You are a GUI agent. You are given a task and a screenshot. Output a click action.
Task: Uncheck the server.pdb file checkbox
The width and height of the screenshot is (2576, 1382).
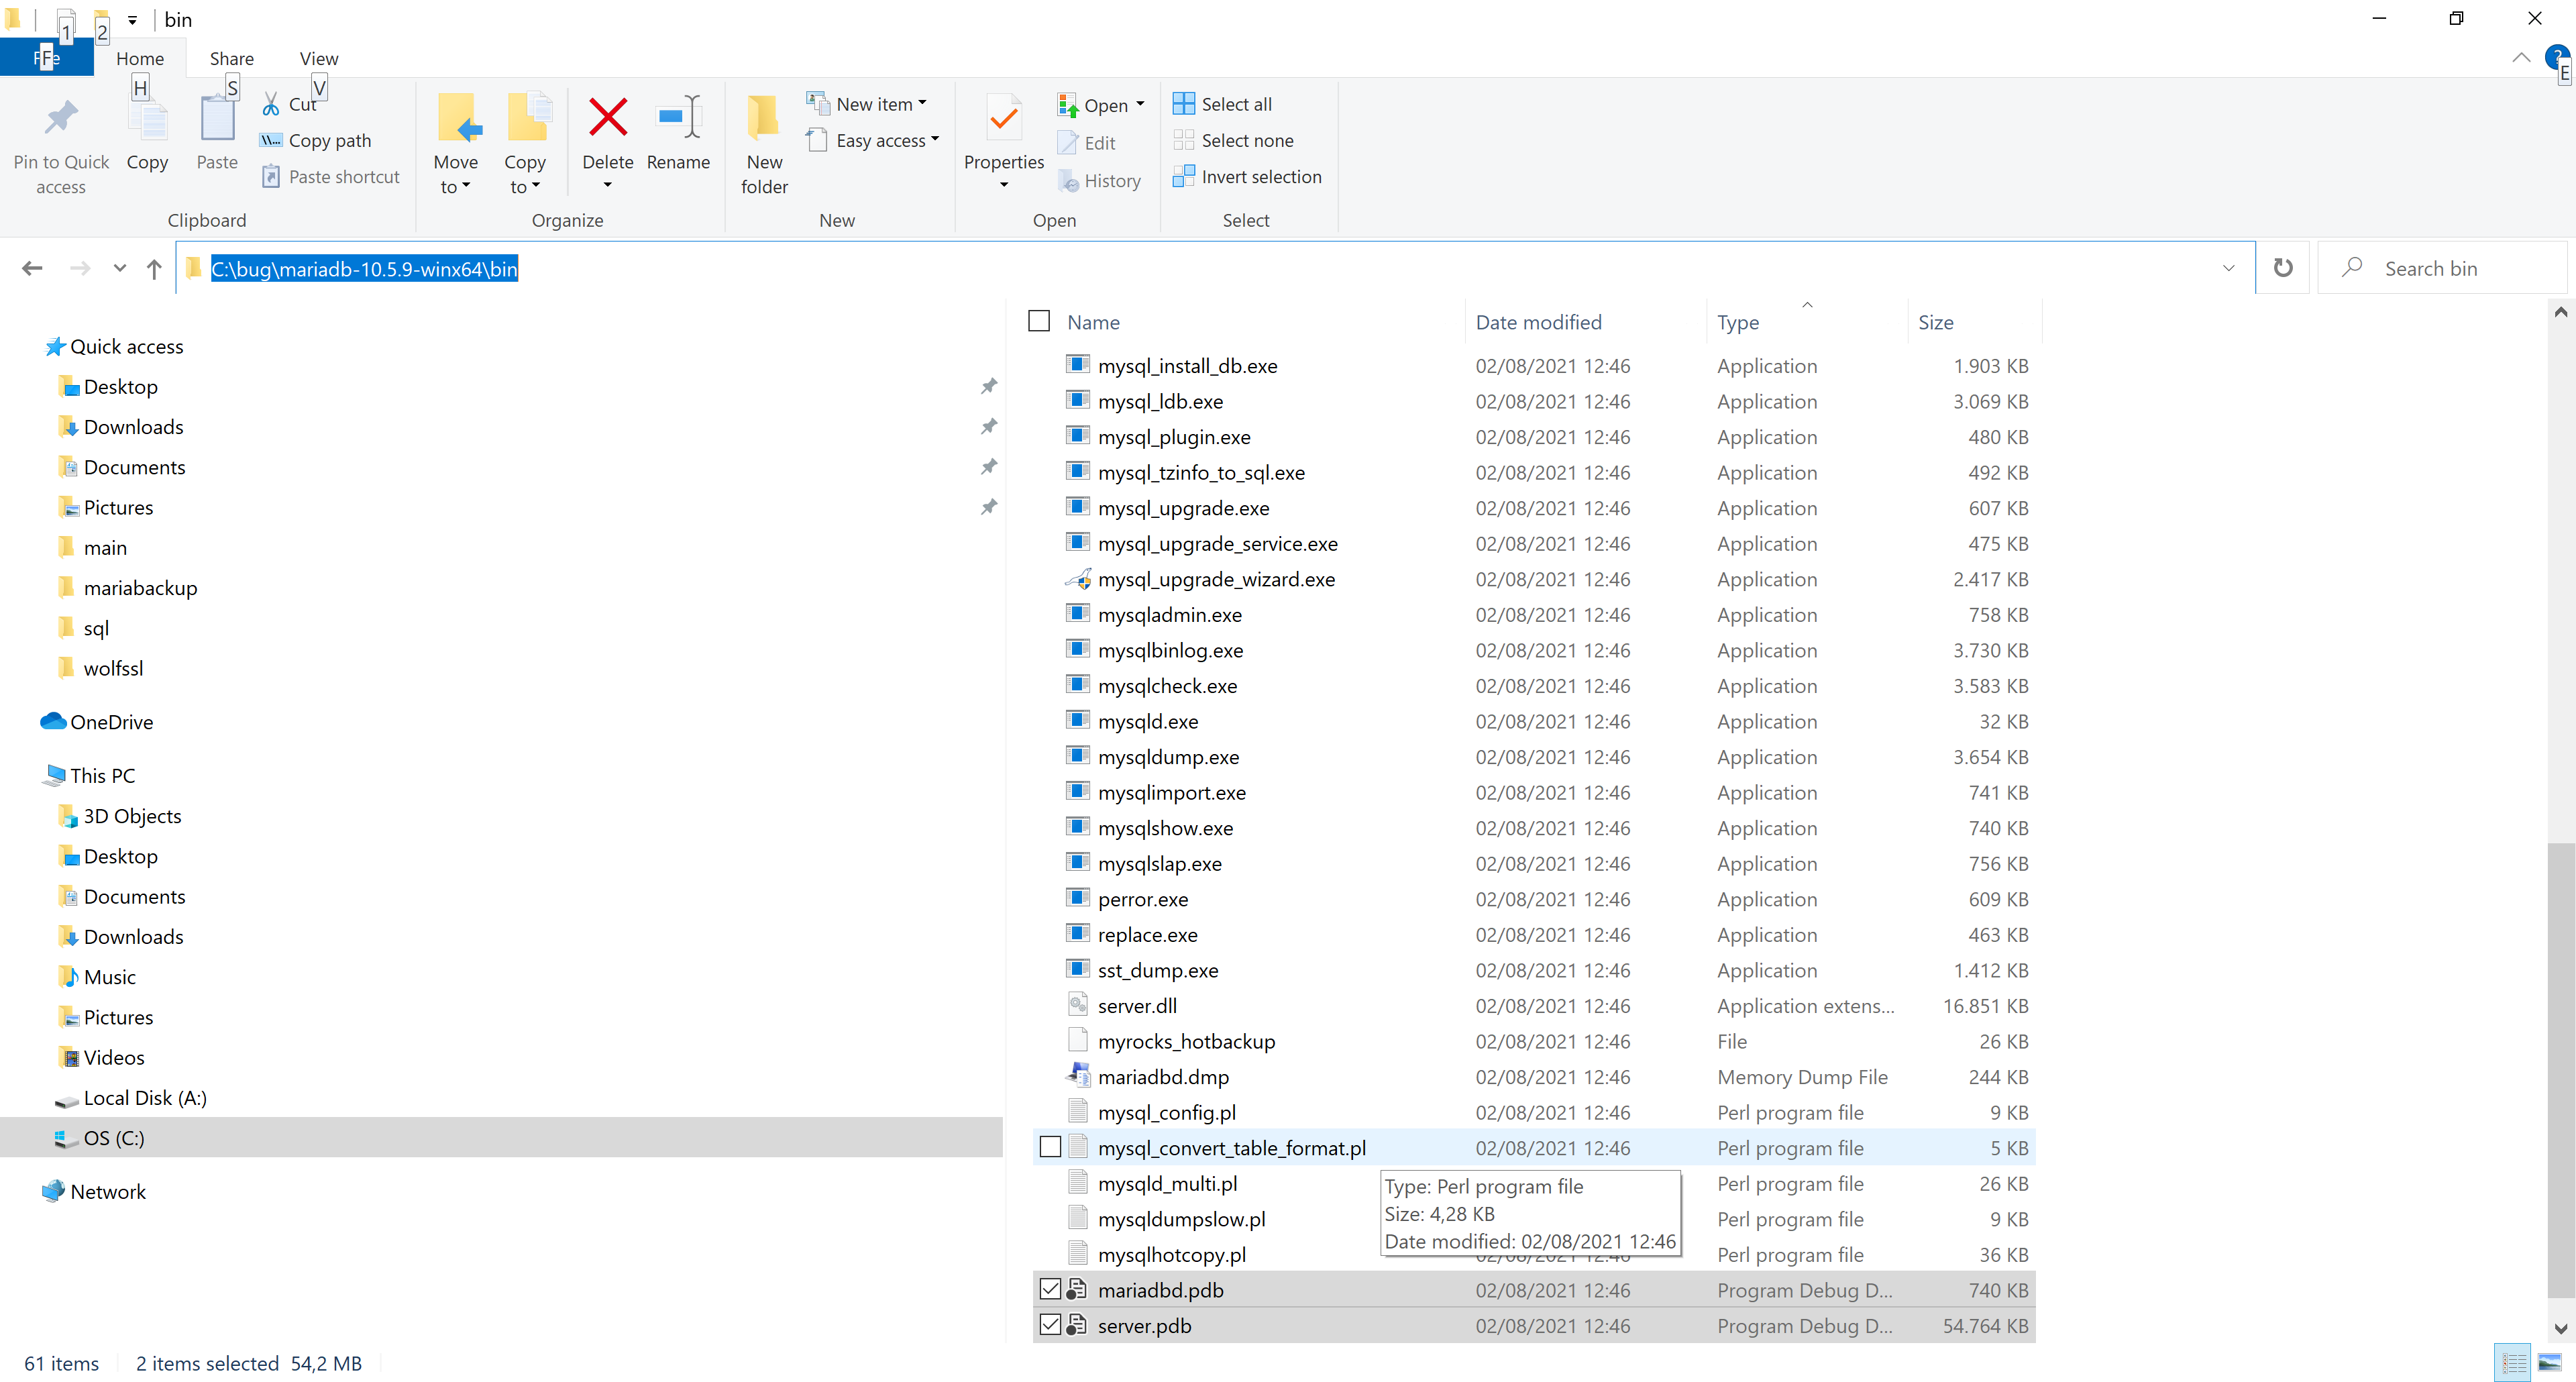(x=1050, y=1325)
